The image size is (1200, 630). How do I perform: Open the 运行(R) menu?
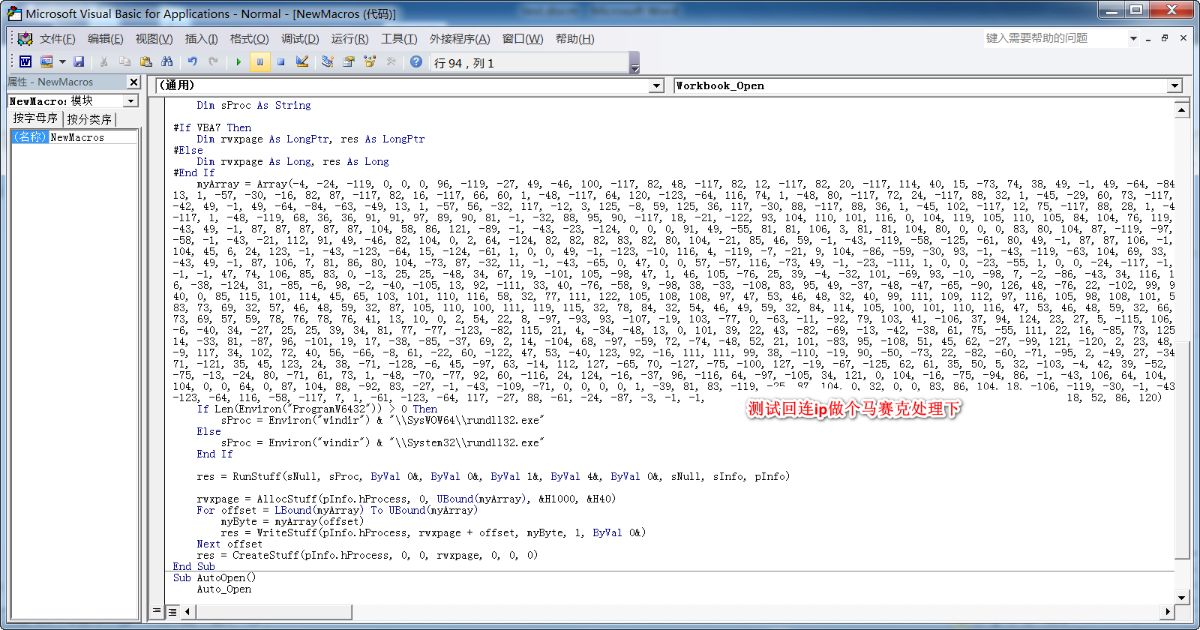pos(350,39)
